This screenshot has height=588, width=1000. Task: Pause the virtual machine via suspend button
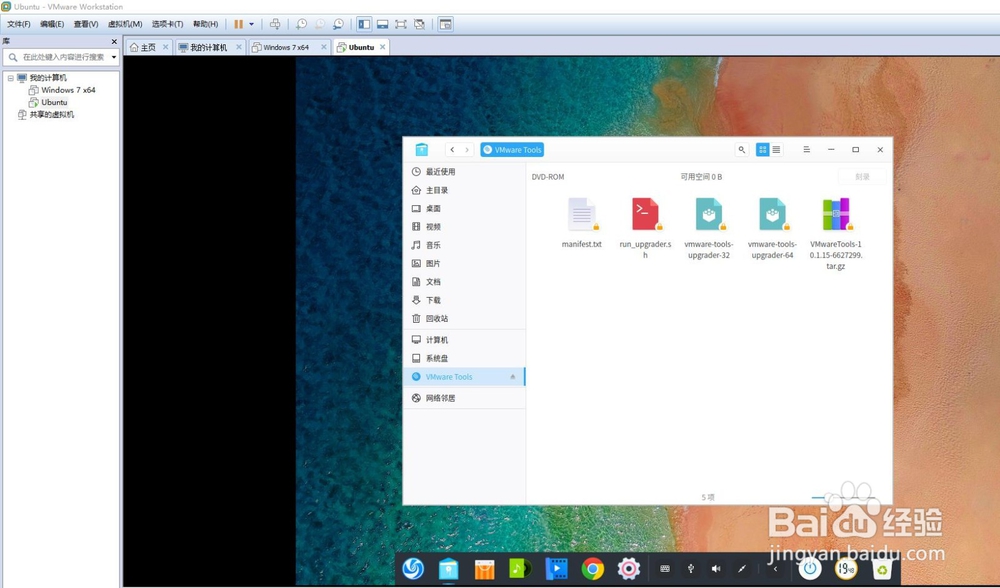click(239, 23)
